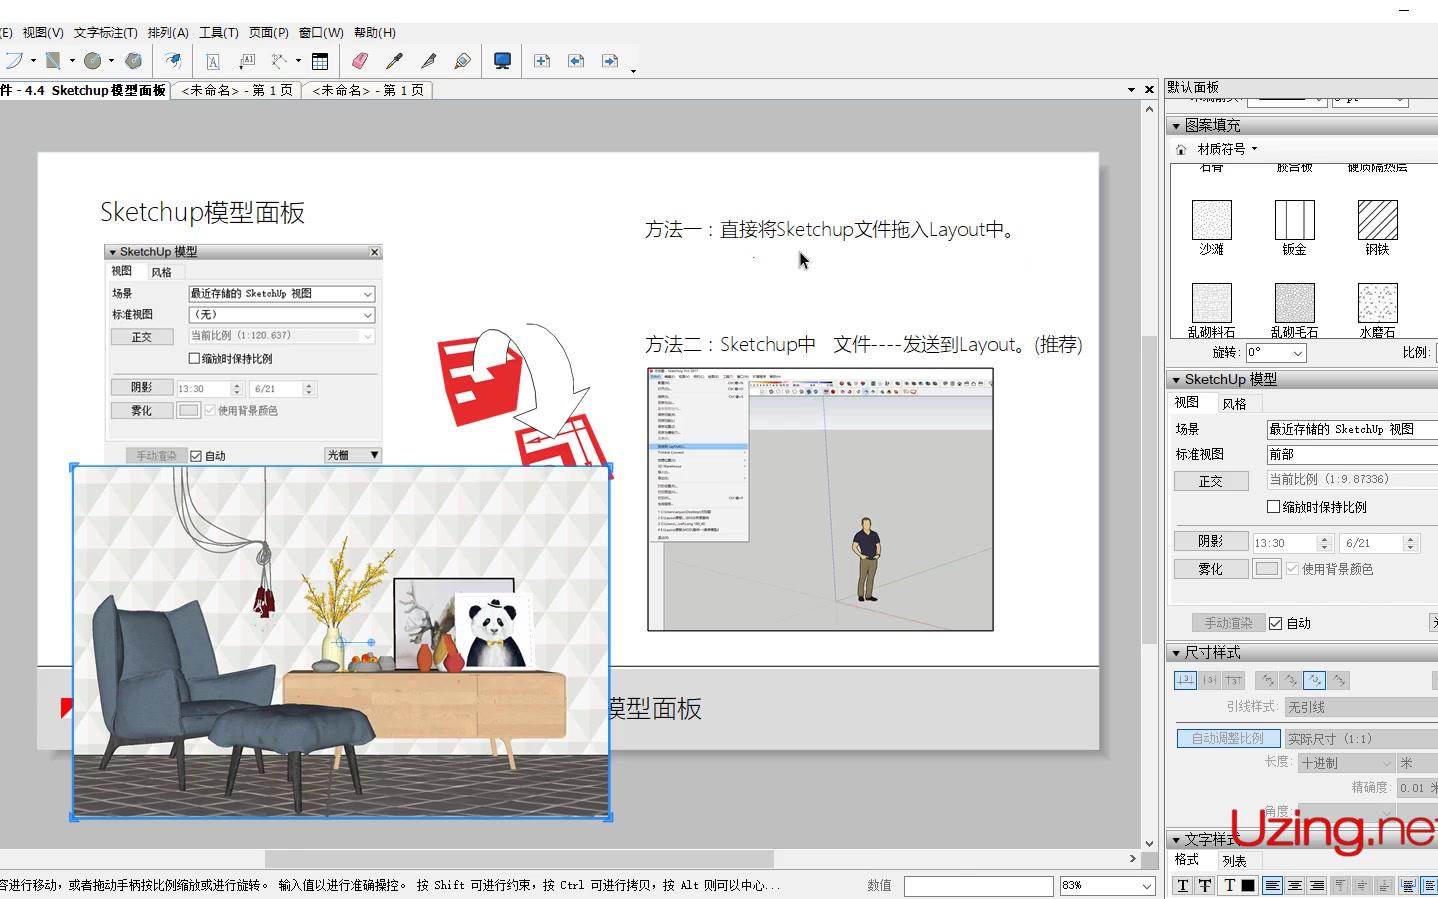Select the 钣金 pattern thumbnail
Image resolution: width=1438 pixels, height=899 pixels.
[1295, 220]
